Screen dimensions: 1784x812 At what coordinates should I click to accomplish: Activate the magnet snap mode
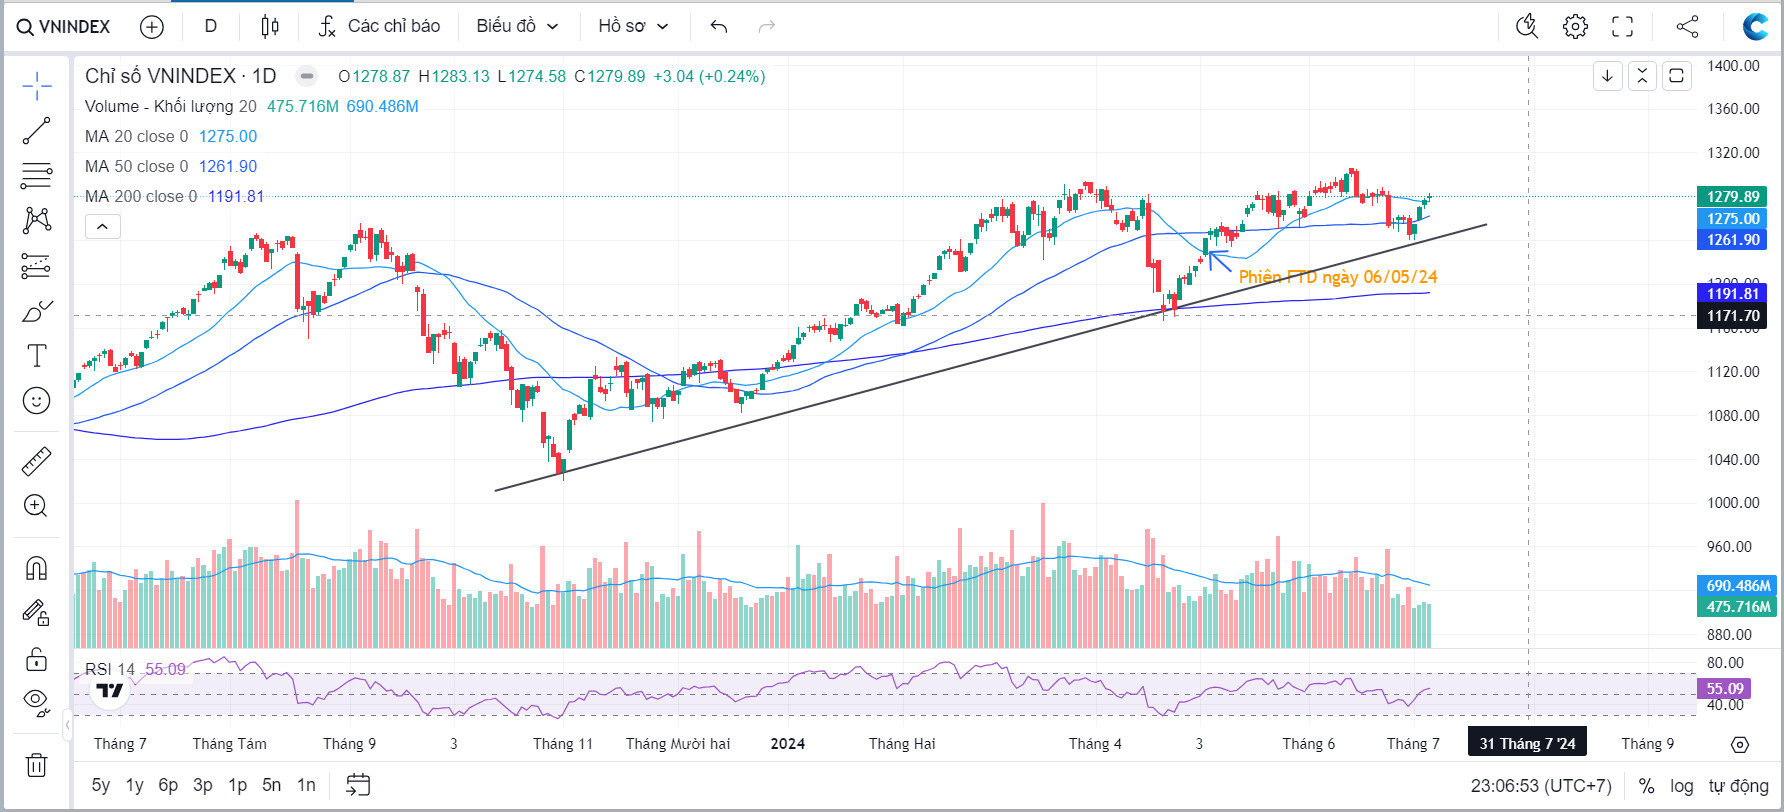tap(37, 568)
